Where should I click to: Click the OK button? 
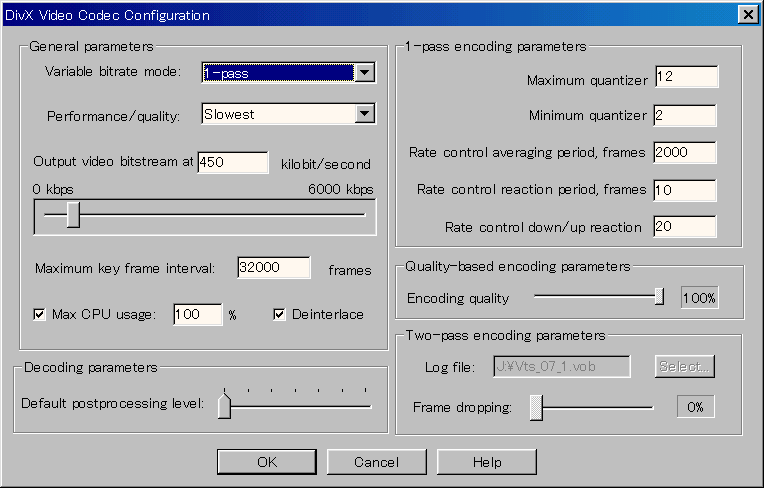266,462
